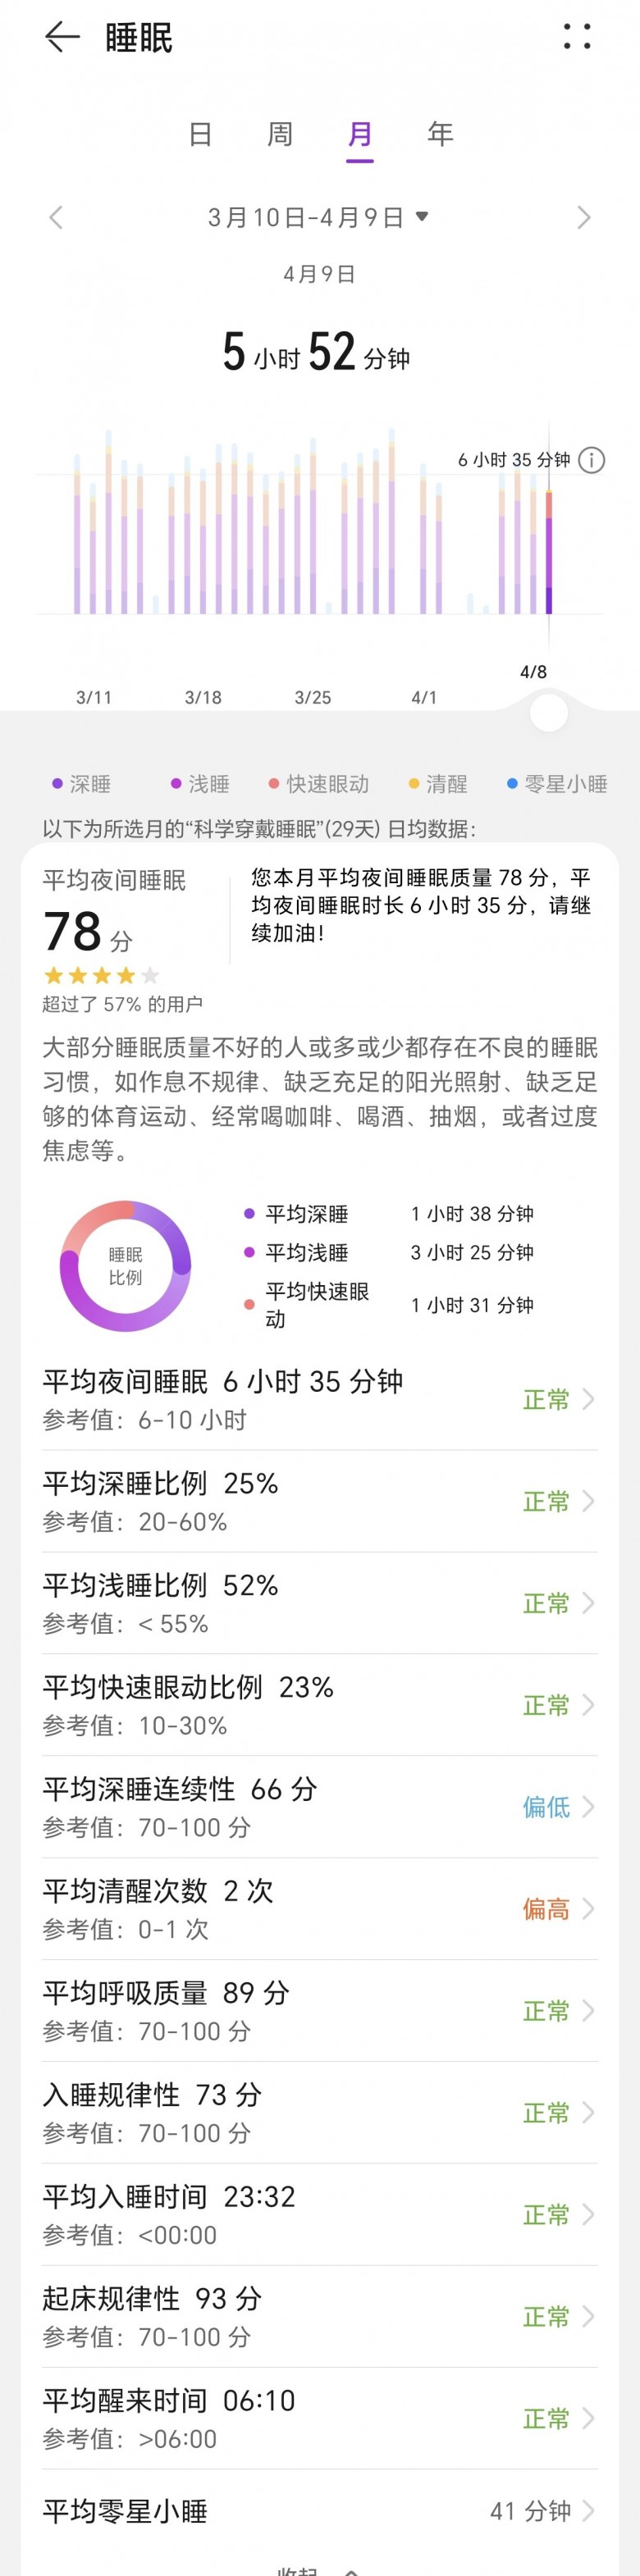Open the 平均夜间睡眠 6小时35分钟 row
640x2576 pixels.
click(320, 1399)
